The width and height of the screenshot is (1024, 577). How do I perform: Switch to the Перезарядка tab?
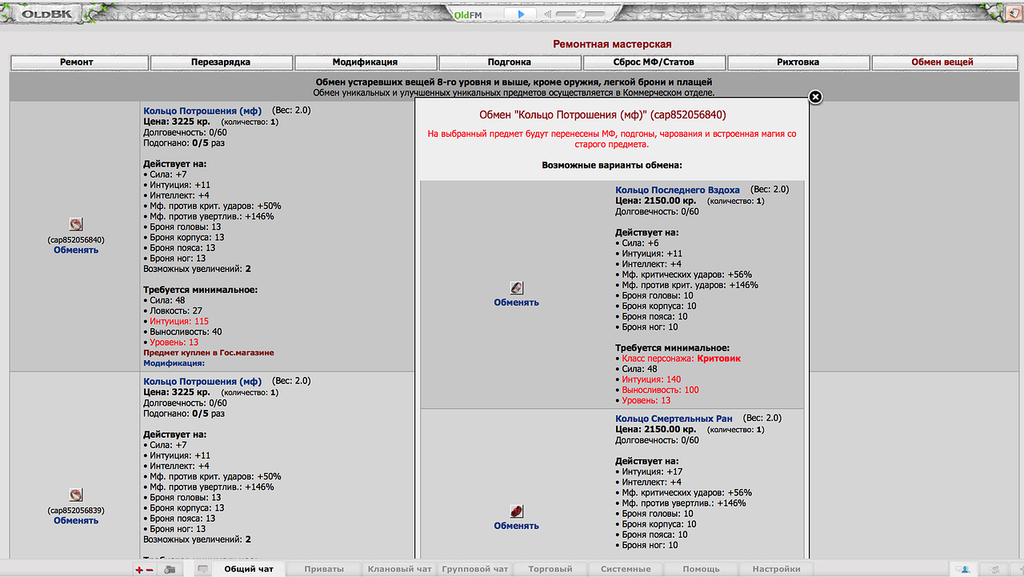click(x=221, y=62)
